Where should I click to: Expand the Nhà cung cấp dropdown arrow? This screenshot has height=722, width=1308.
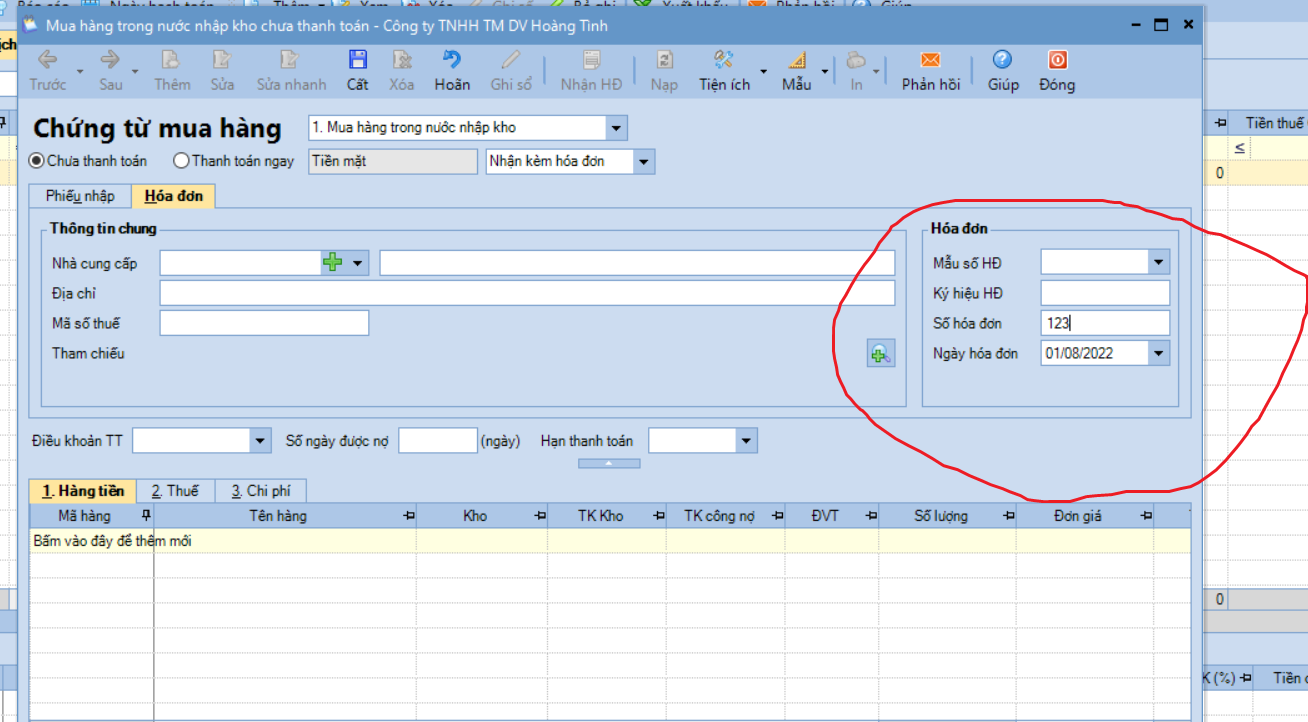pos(357,263)
